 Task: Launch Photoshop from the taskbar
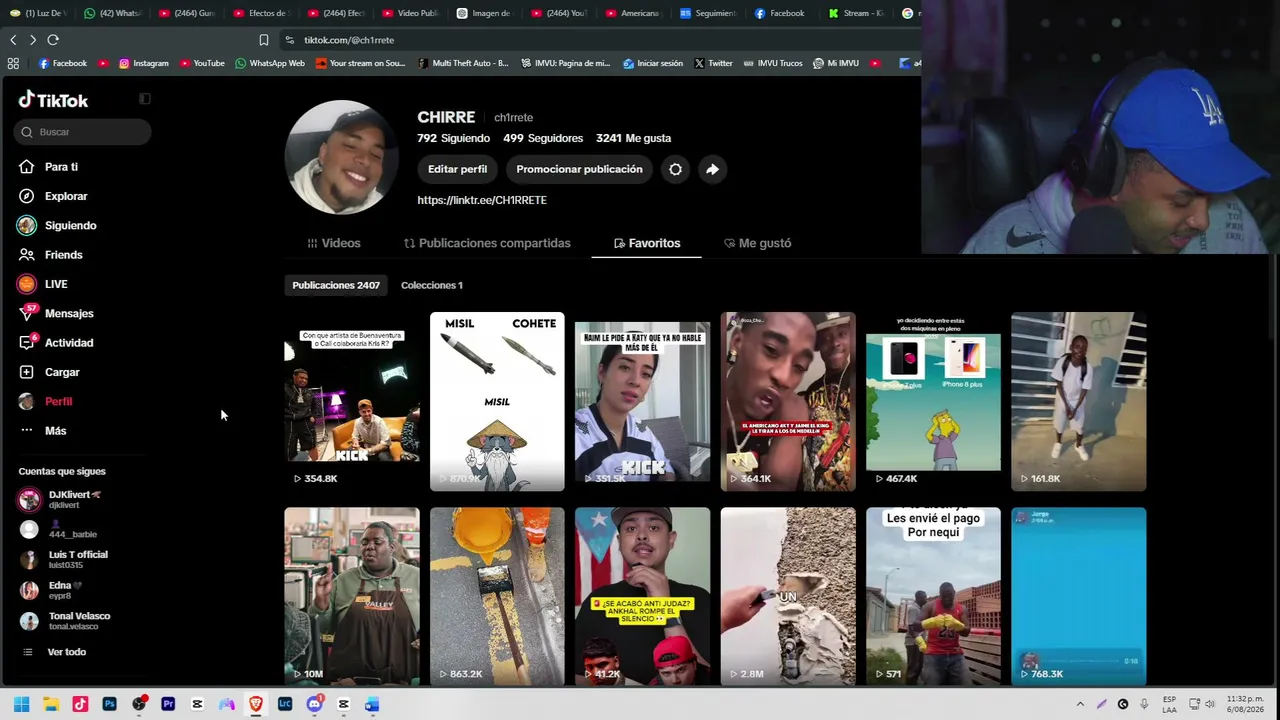click(109, 704)
